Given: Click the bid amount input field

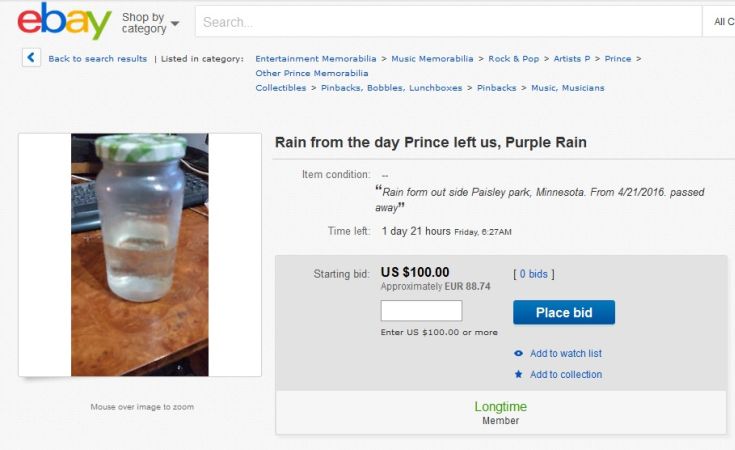Looking at the screenshot, I should pos(421,311).
